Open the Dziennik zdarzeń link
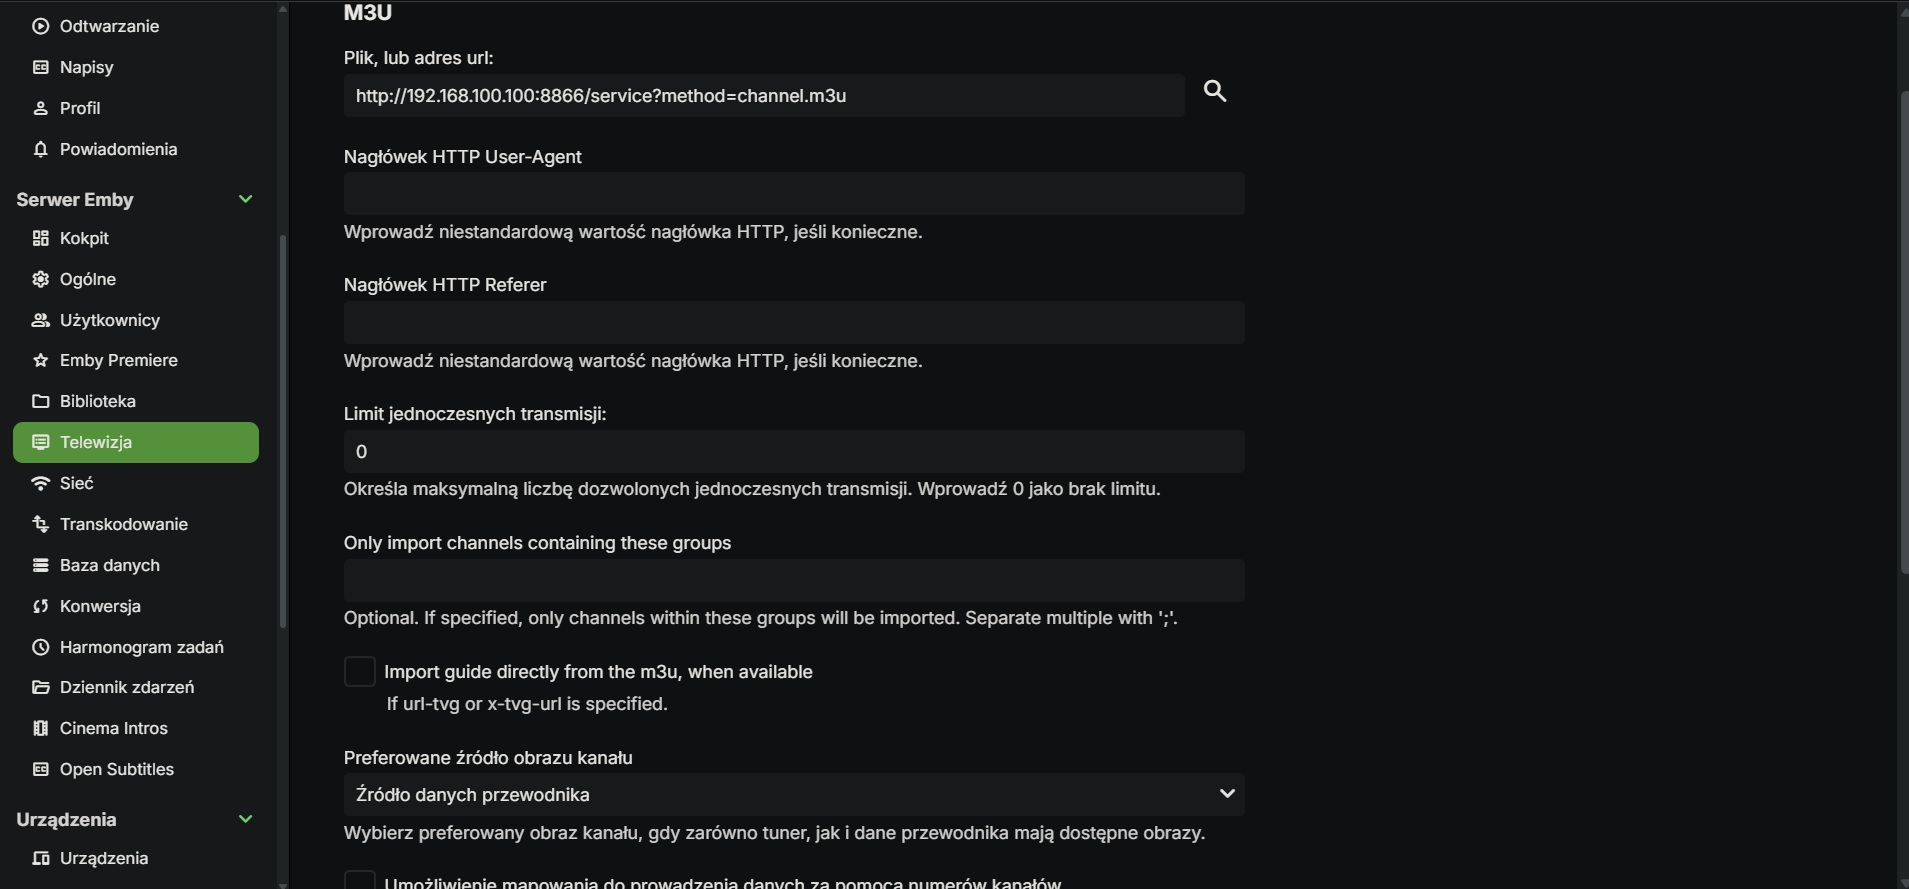 pos(126,687)
